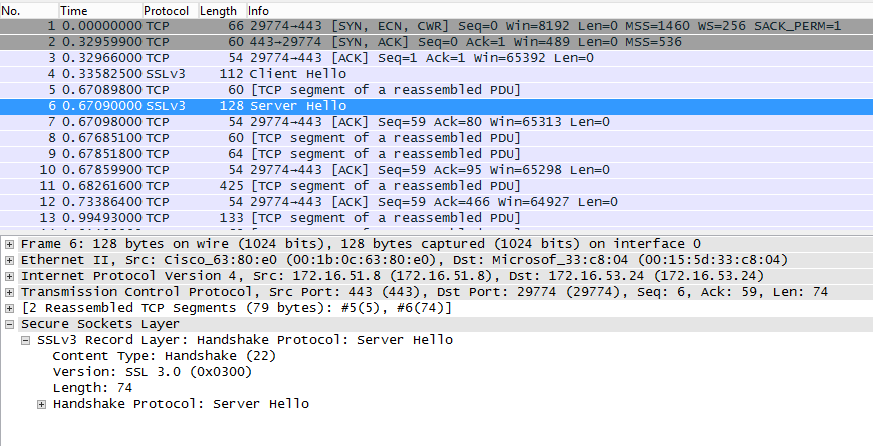
Task: Click the Length column header
Action: pos(218,10)
